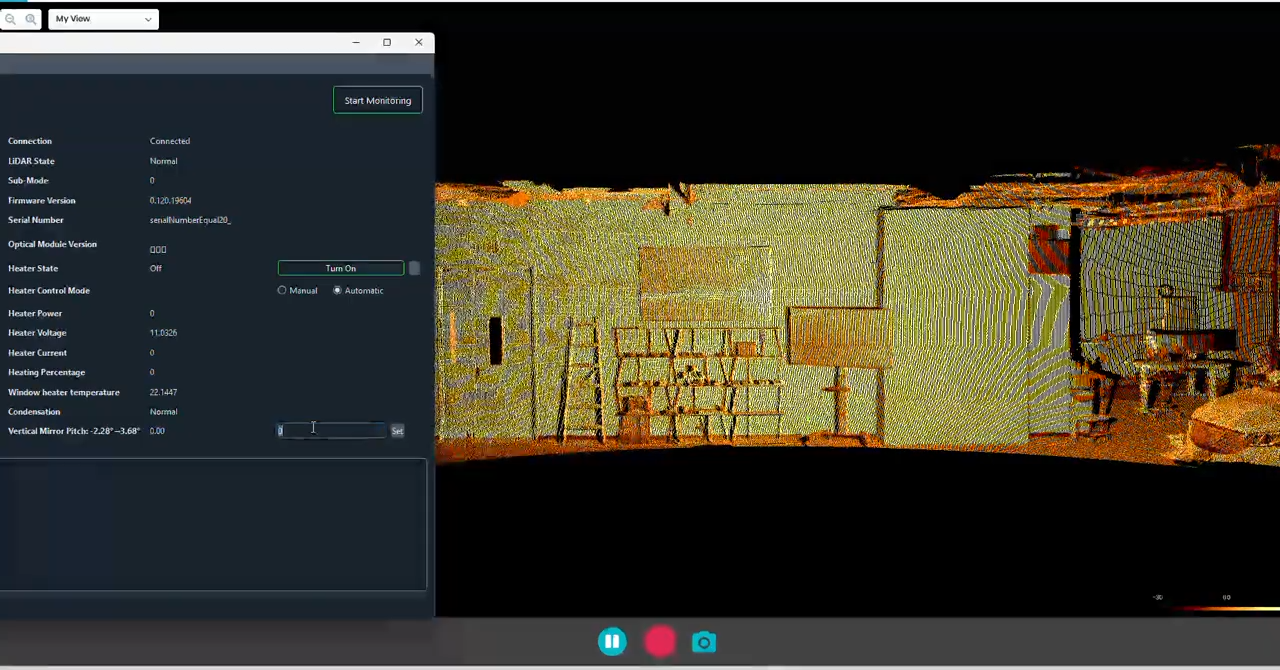Click the Heater Voltage value 11.0326
This screenshot has width=1280, height=670.
tap(163, 333)
